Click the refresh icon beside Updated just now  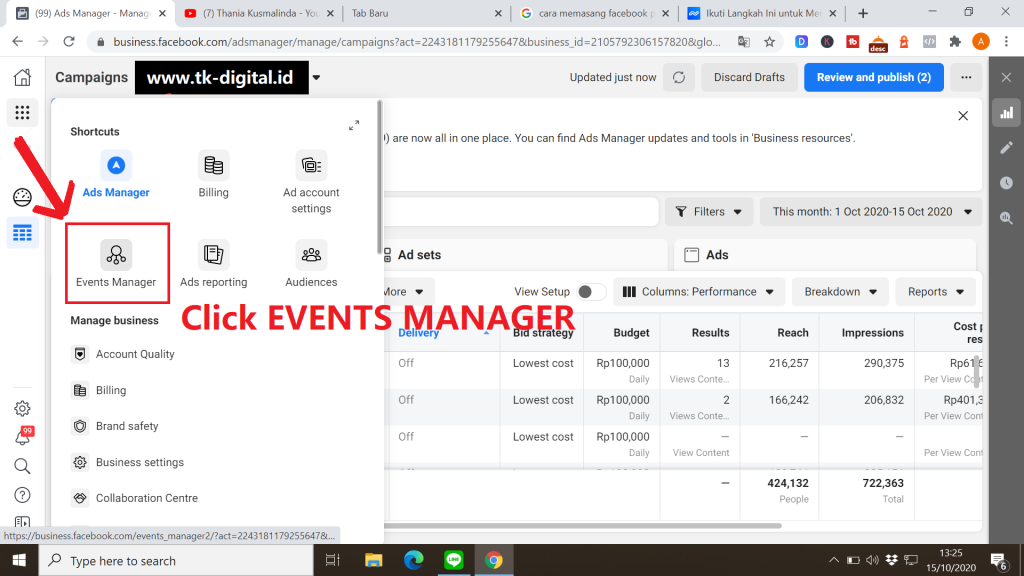pyautogui.click(x=679, y=77)
